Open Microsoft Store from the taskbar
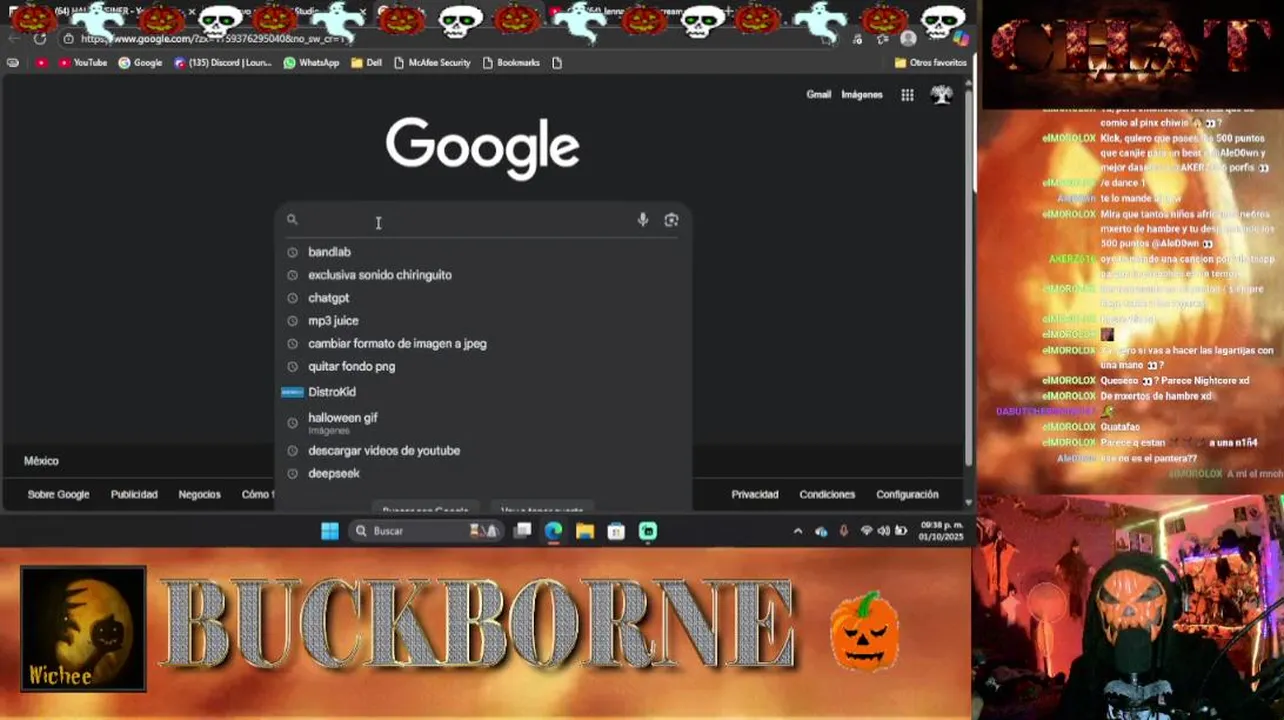Viewport: 1284px width, 720px height. point(616,531)
